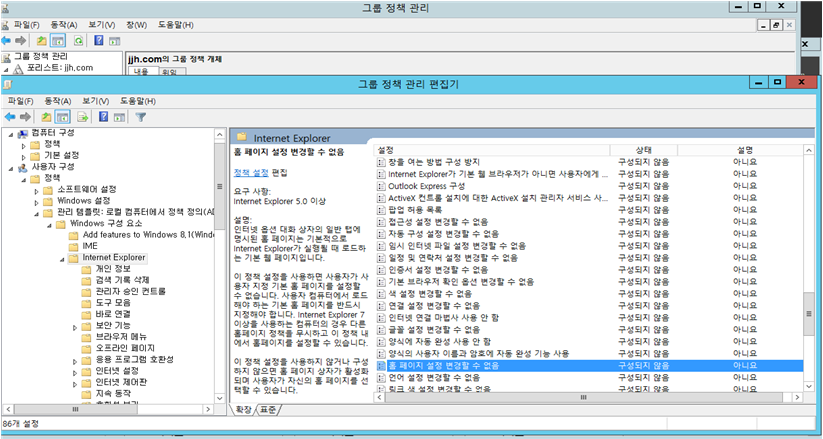Click the Up folder icon in the 그룹 정책 관리 toolbar
Image resolution: width=823 pixels, height=439 pixels.
click(x=41, y=40)
